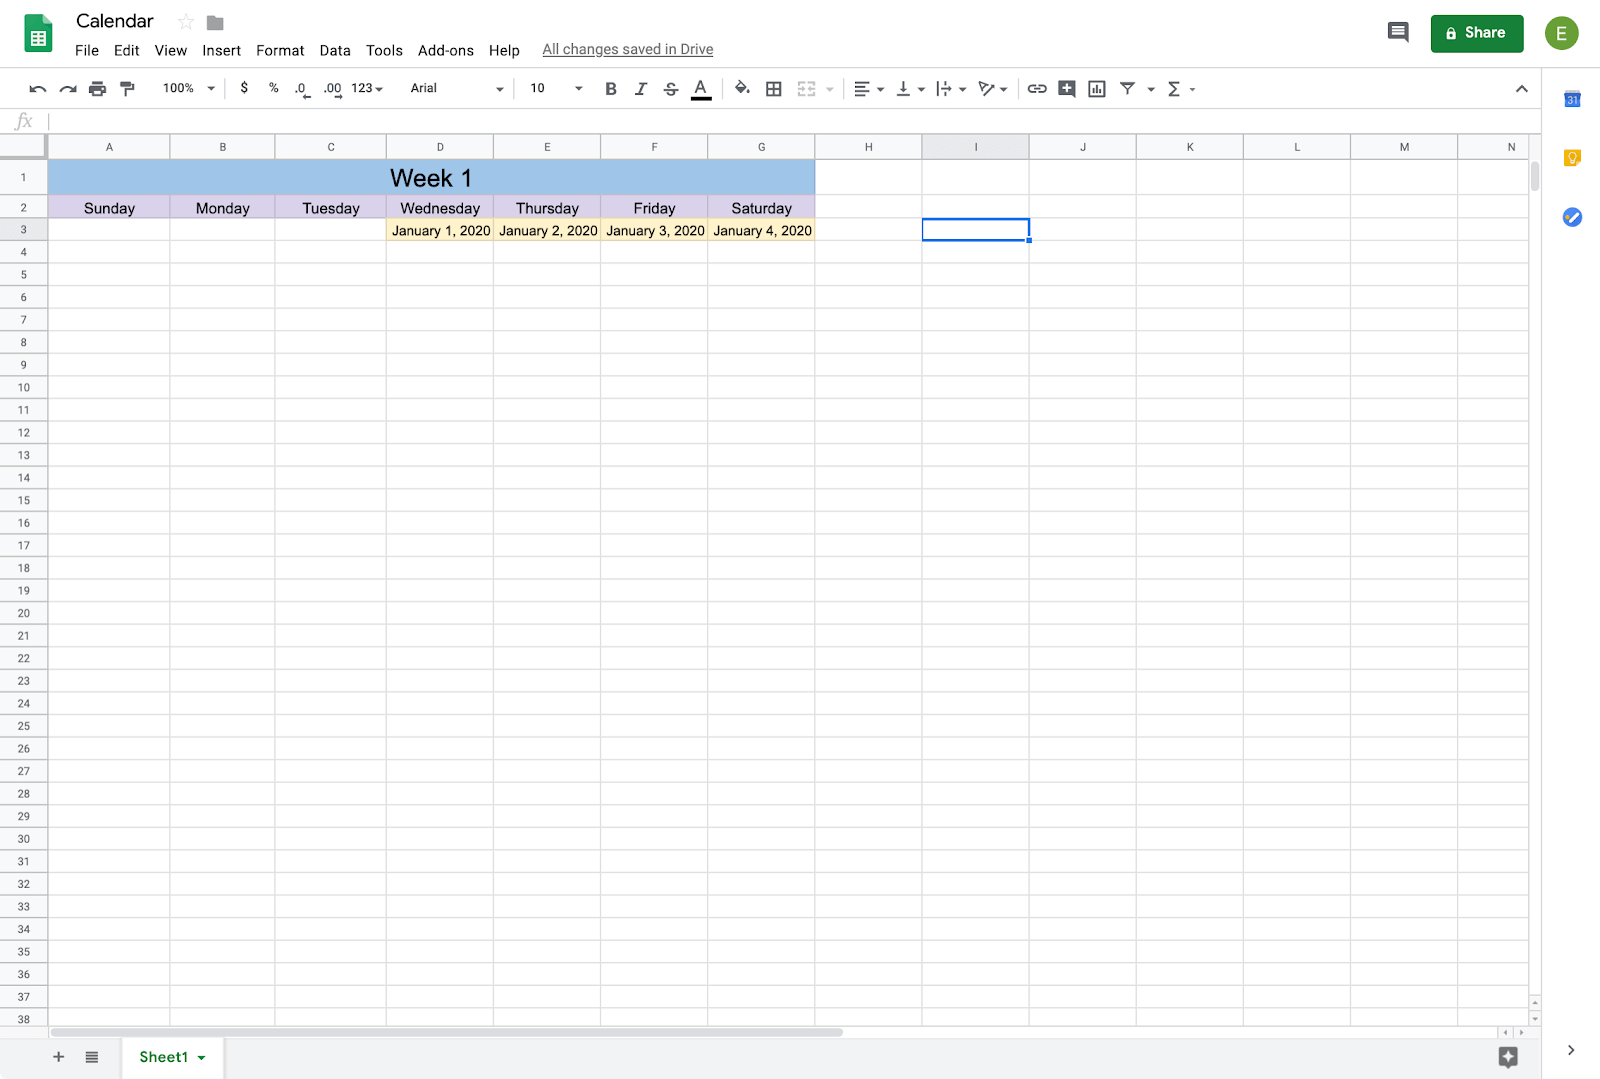Expand the filter views arrow
Image resolution: width=1600 pixels, height=1079 pixels.
(x=1151, y=89)
